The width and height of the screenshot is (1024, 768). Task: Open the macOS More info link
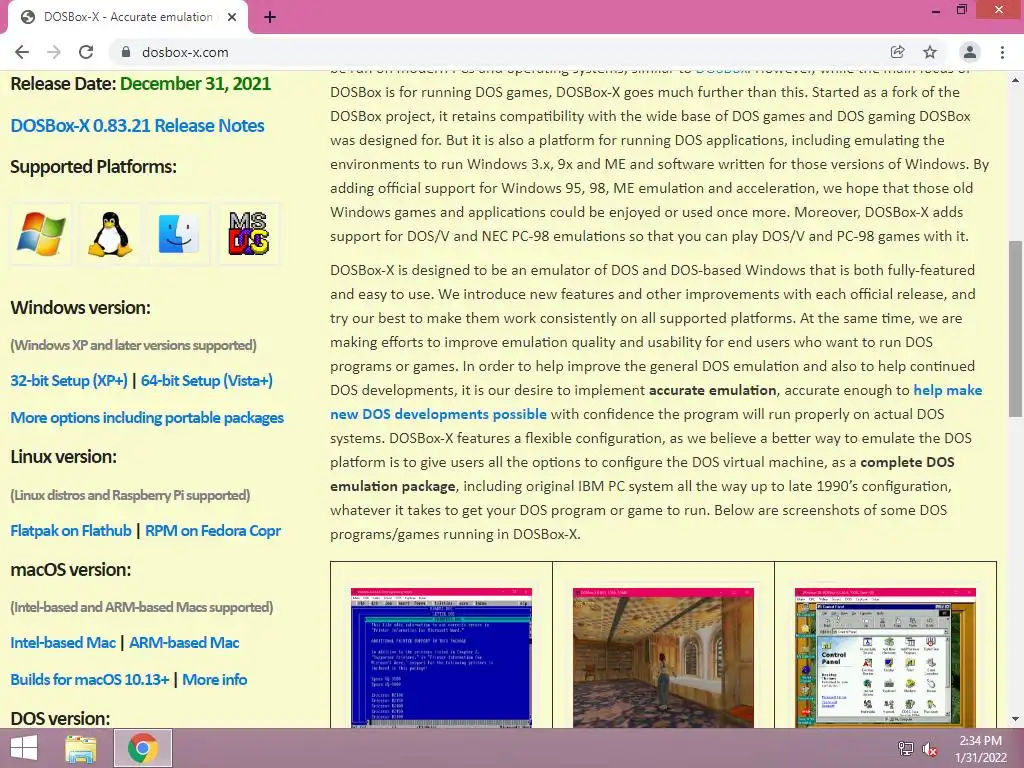tap(215, 680)
